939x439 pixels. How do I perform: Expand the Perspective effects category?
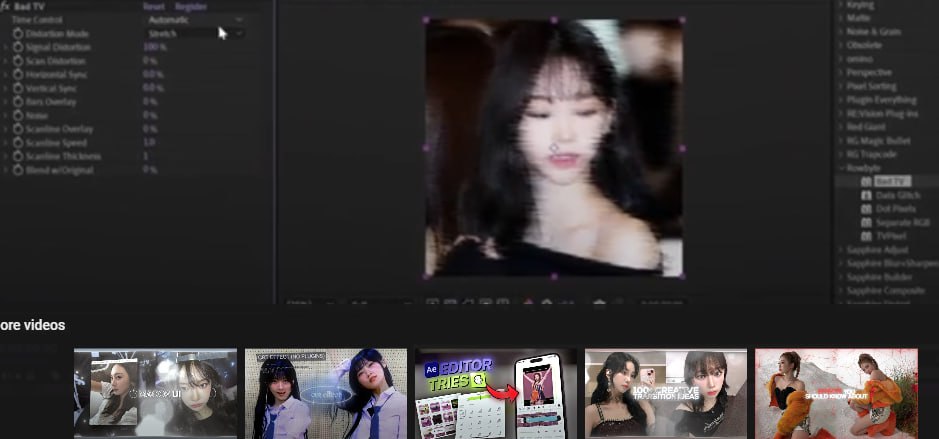(x=841, y=72)
